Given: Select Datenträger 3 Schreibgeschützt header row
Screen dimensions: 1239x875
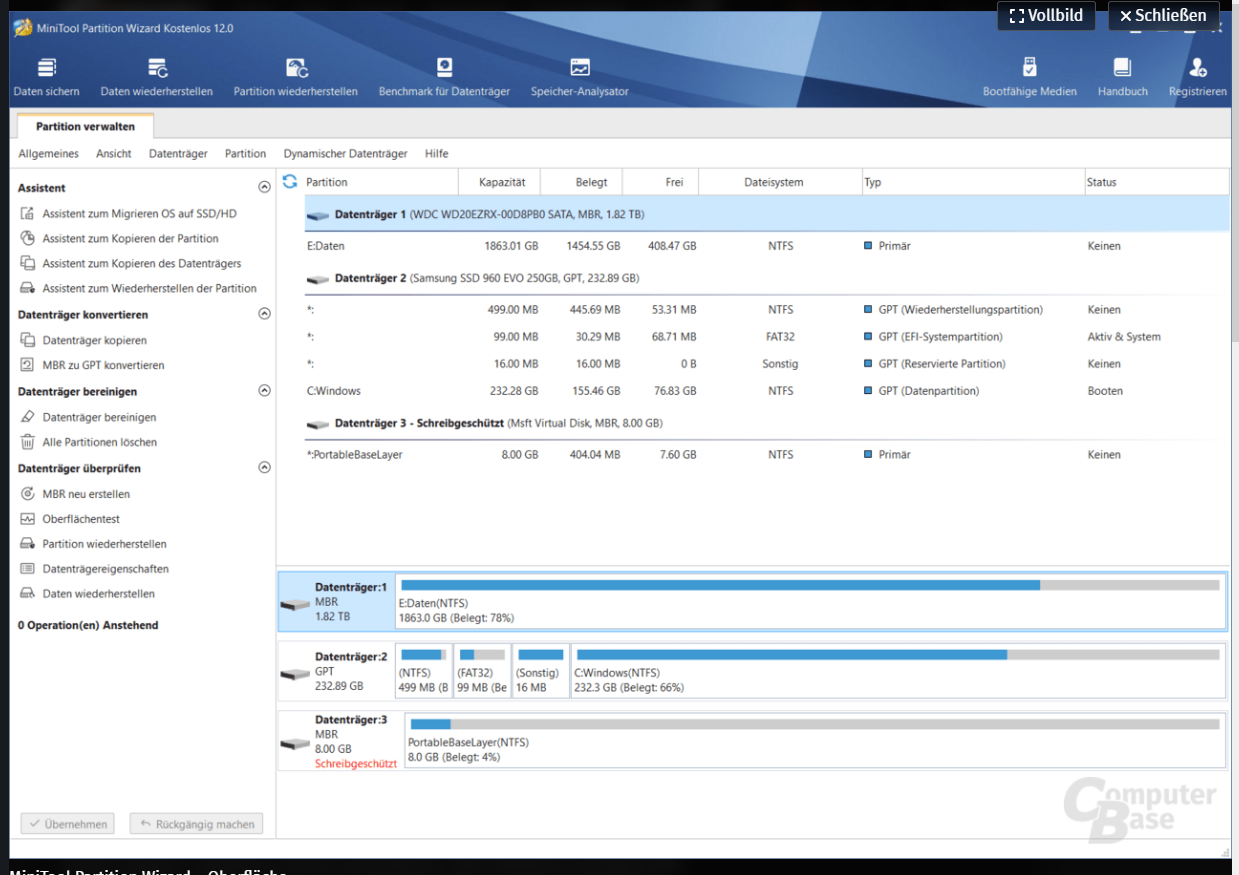Looking at the screenshot, I should pyautogui.click(x=767, y=423).
